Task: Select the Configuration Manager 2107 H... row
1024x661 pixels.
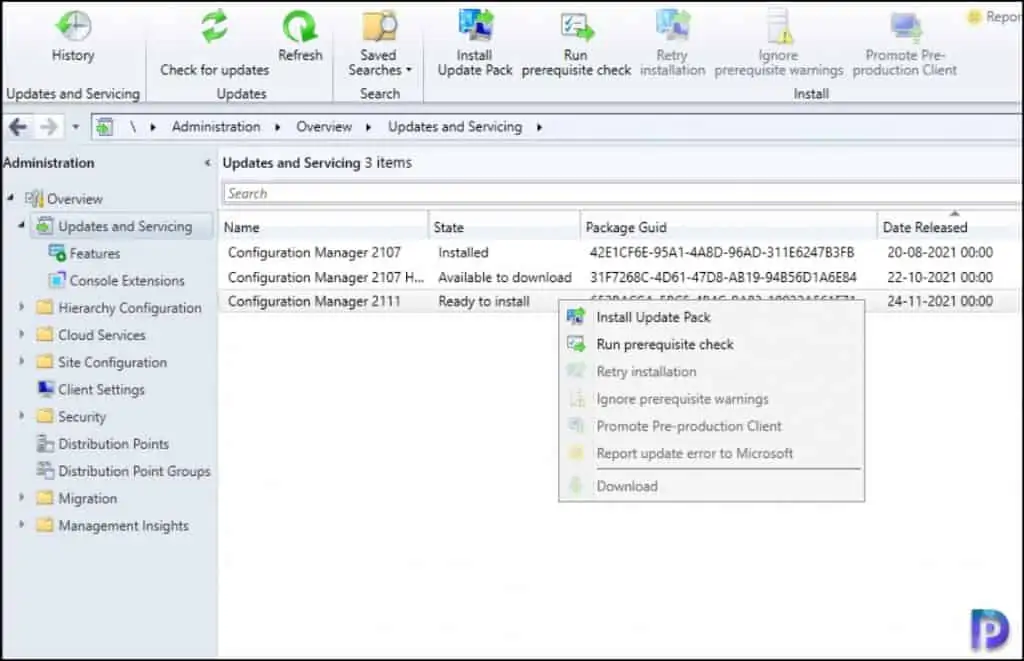Action: coord(620,277)
